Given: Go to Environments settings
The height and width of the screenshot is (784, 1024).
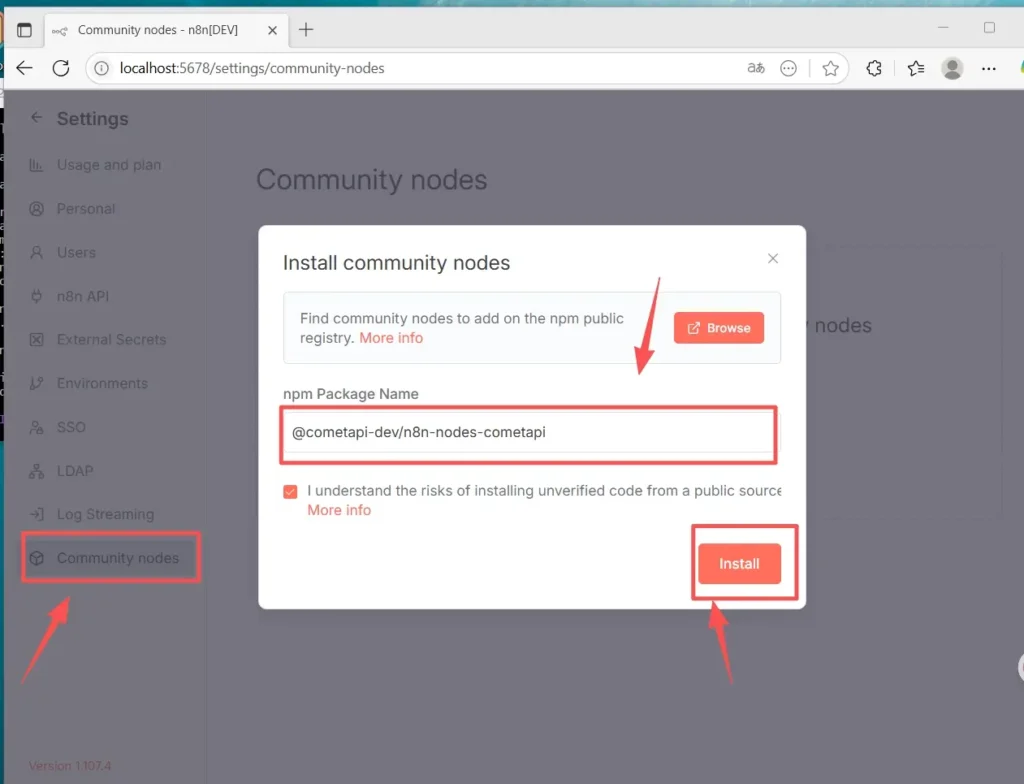Looking at the screenshot, I should click(x=102, y=384).
